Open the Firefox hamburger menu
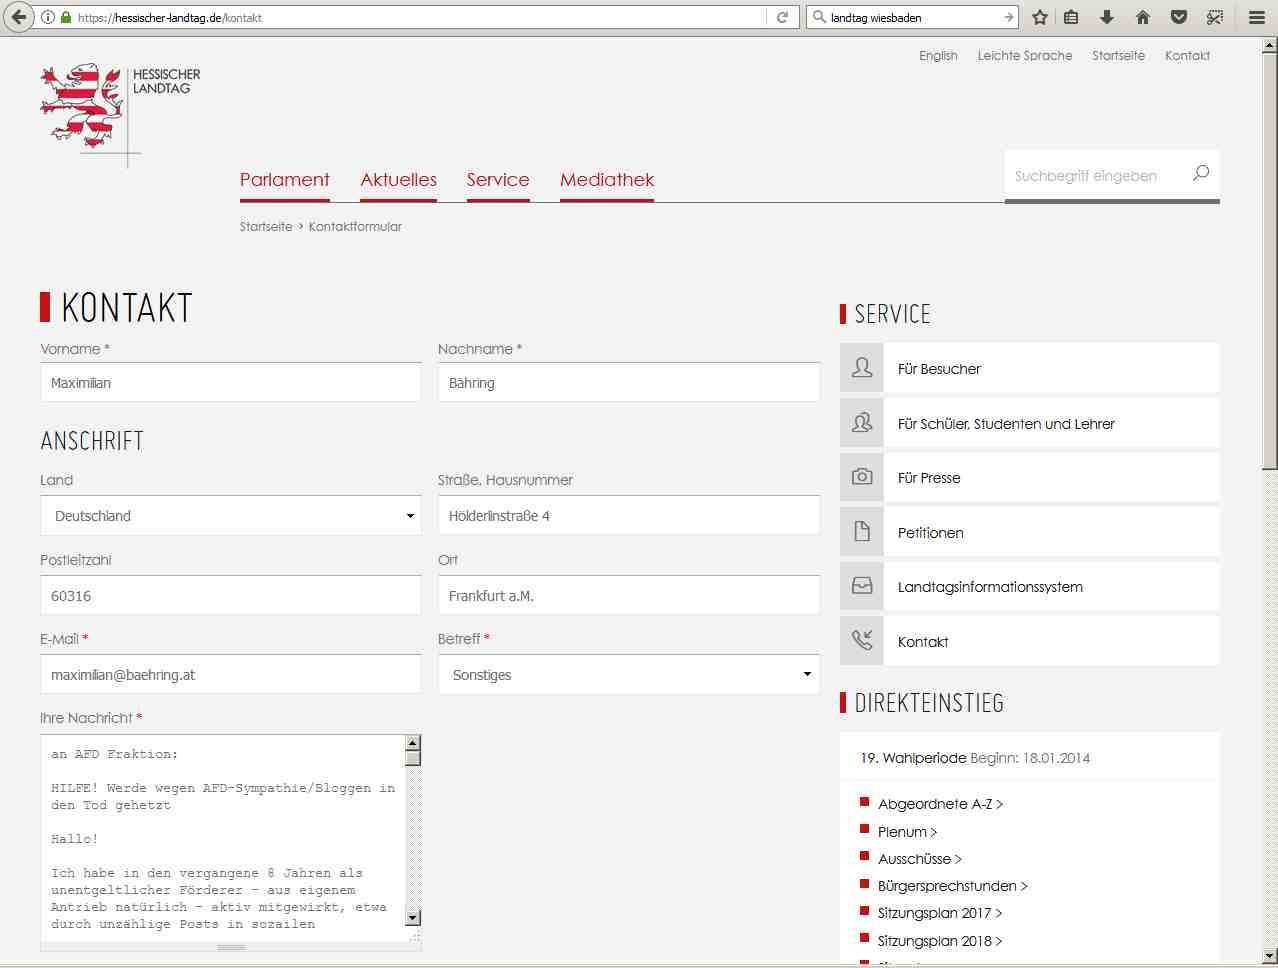1278x968 pixels. [1257, 17]
